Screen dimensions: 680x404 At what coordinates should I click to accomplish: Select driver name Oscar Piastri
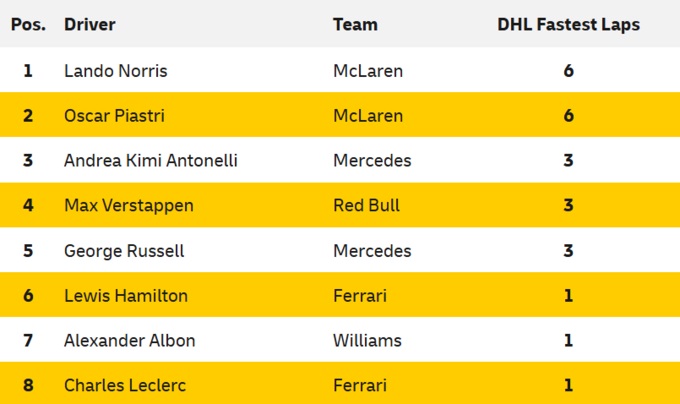click(114, 116)
